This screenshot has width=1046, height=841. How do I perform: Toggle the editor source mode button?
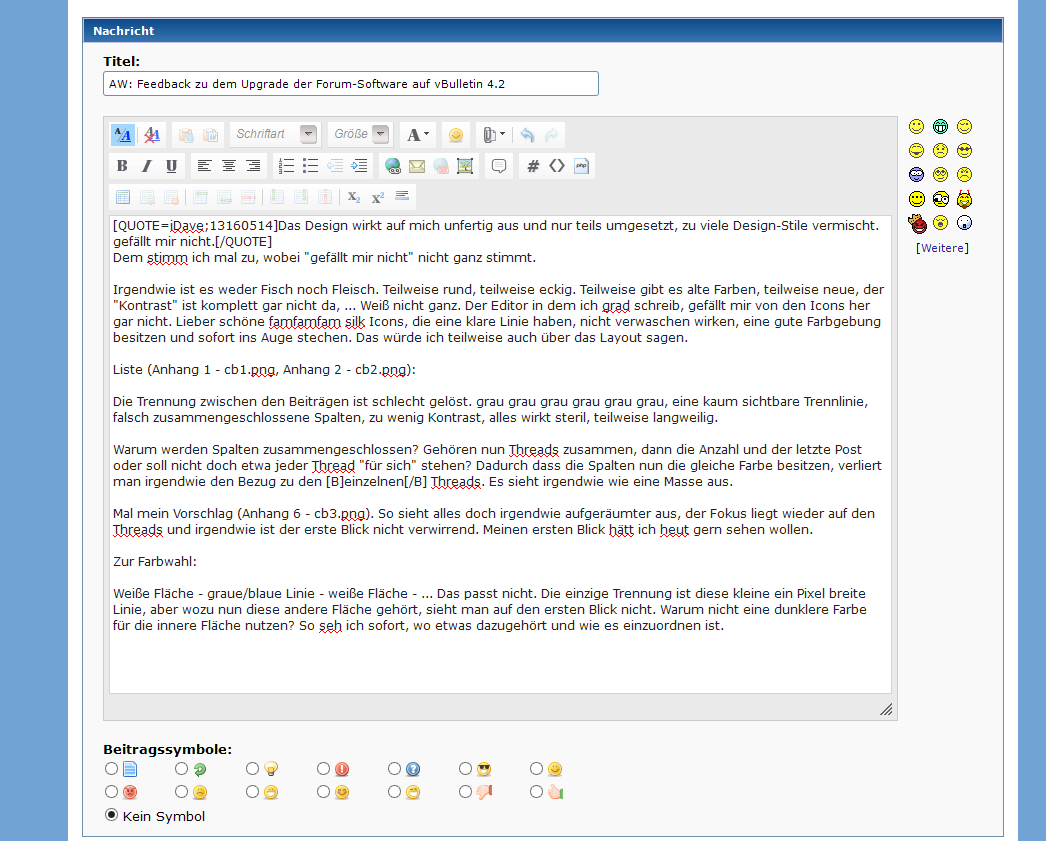pos(123,135)
